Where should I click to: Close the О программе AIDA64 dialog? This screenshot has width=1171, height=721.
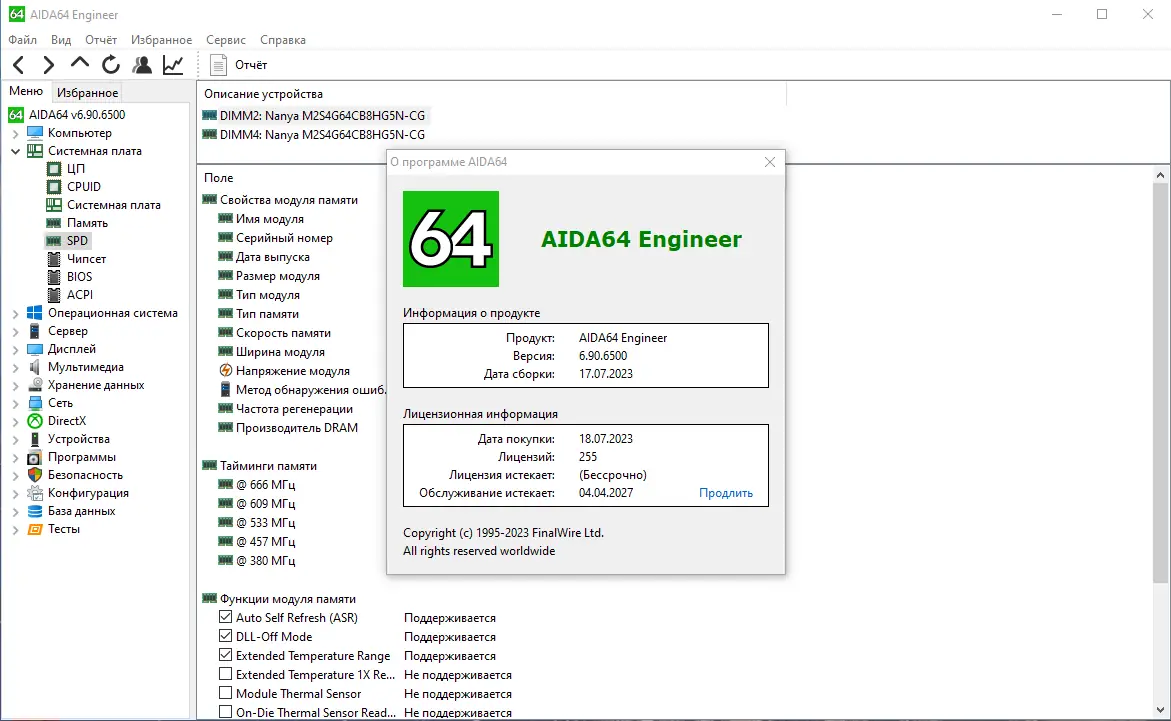click(770, 162)
